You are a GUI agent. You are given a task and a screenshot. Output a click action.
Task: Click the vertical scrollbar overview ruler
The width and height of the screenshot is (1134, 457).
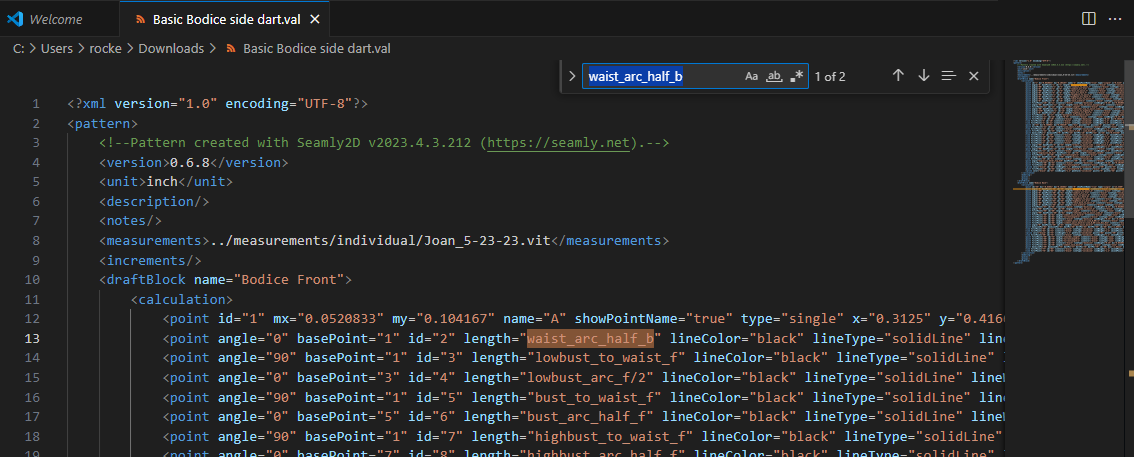pyautogui.click(x=1130, y=257)
